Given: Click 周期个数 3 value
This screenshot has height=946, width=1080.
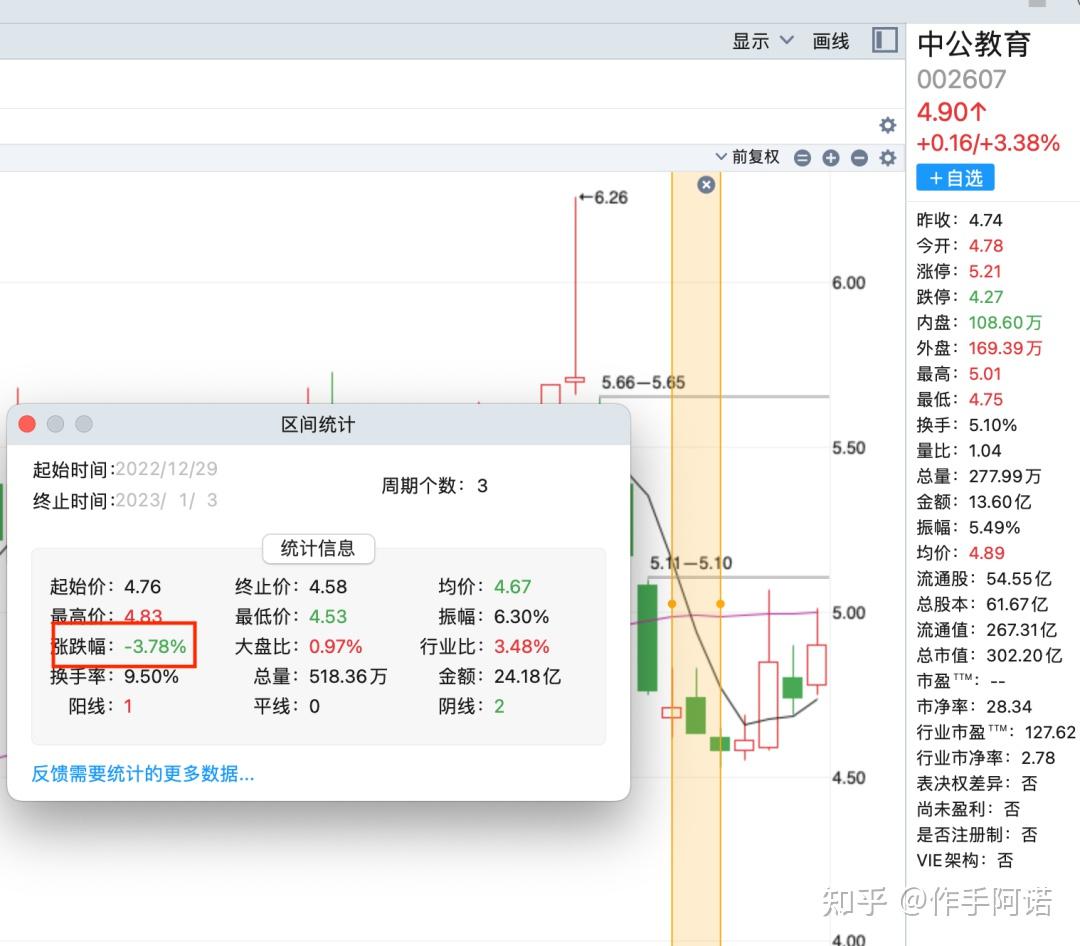Looking at the screenshot, I should tap(482, 486).
